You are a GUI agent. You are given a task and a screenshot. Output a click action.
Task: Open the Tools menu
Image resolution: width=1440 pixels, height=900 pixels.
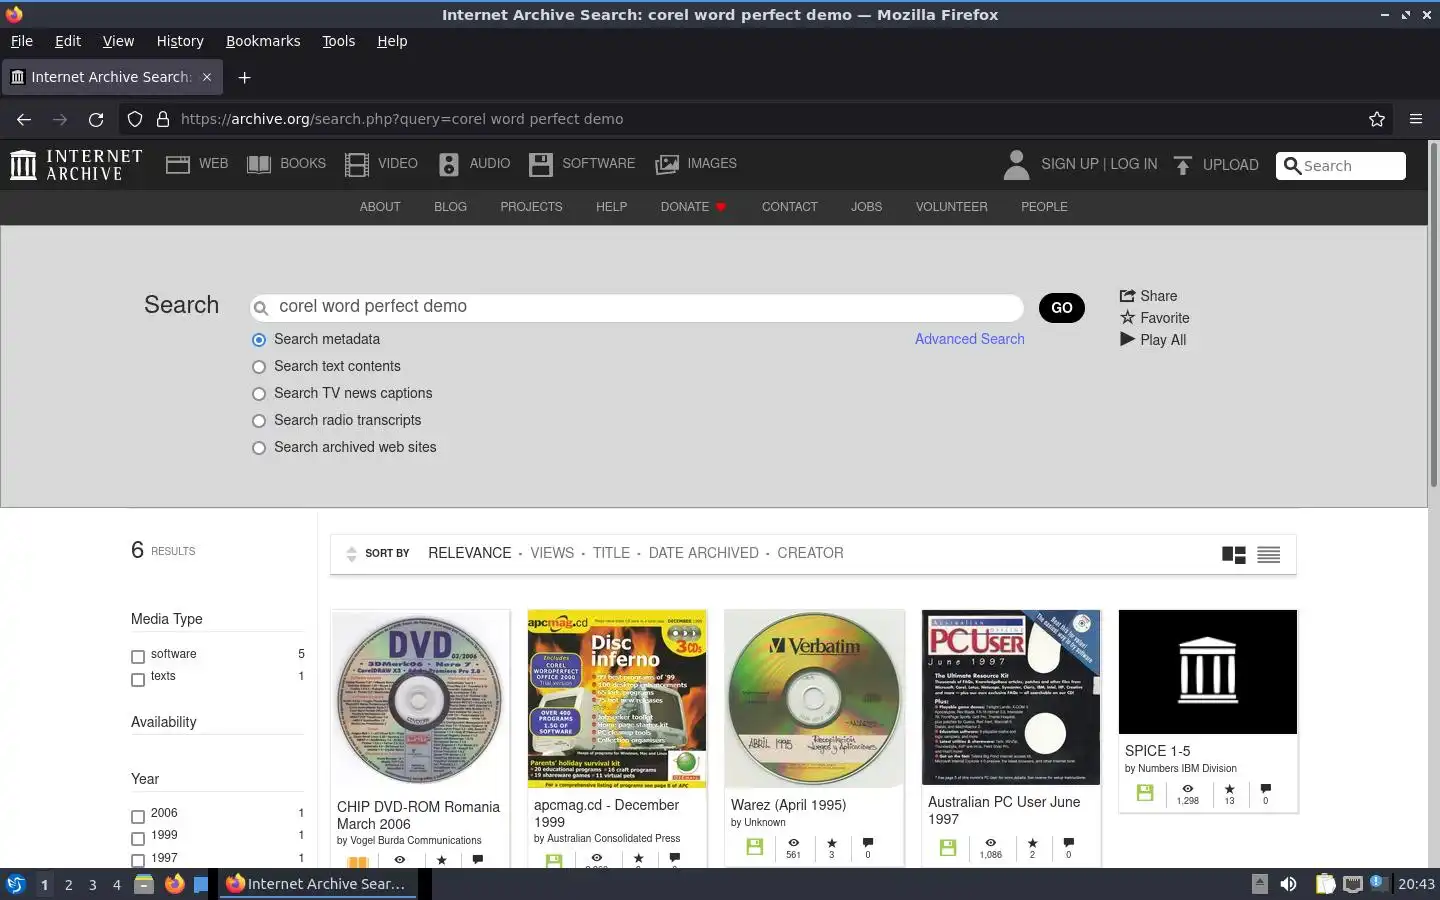[x=339, y=41]
